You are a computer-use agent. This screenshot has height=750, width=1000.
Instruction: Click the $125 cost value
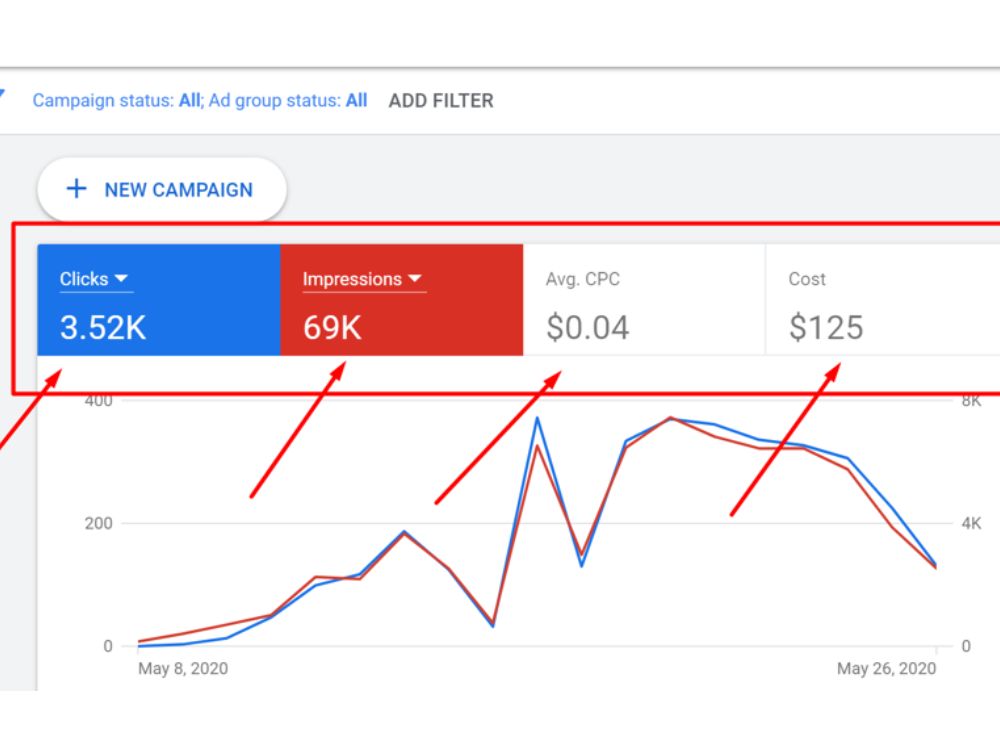click(x=826, y=328)
